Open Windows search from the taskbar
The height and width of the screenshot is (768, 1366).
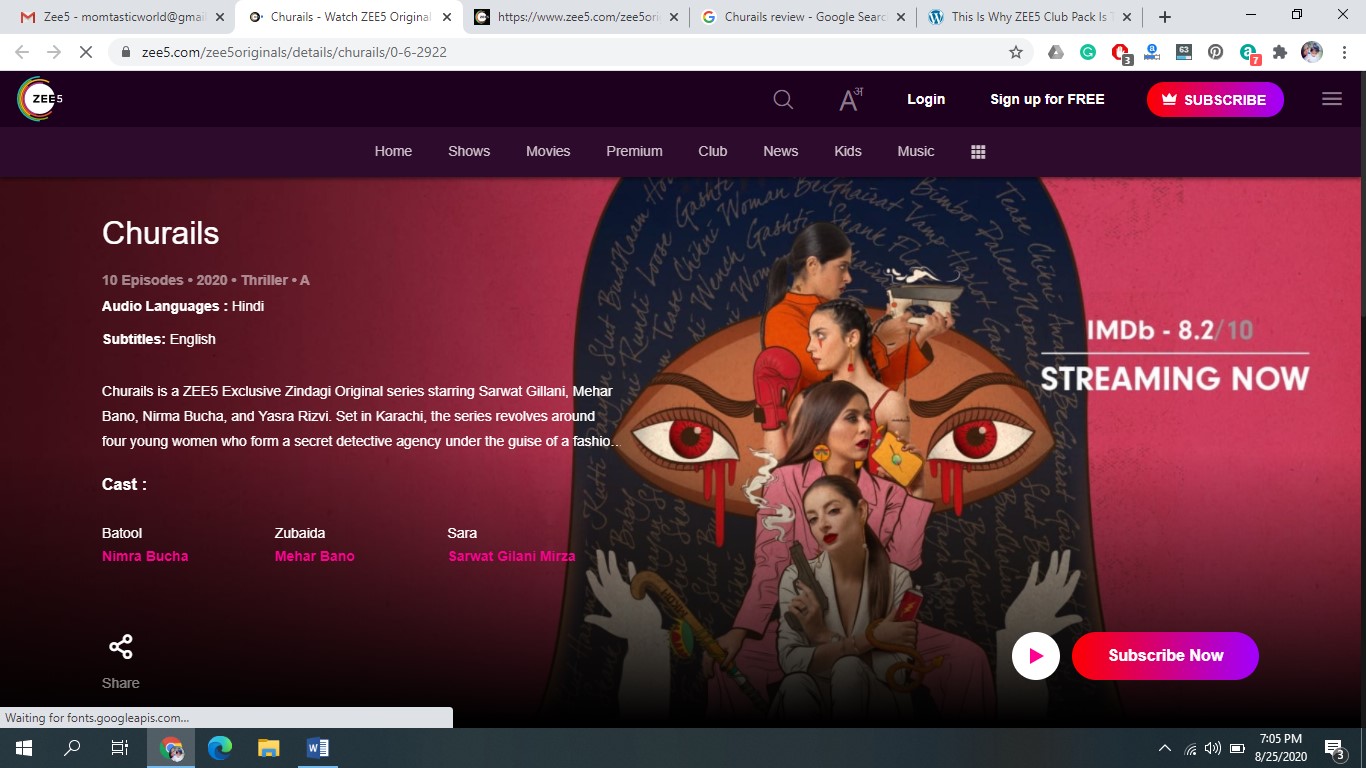(72, 748)
